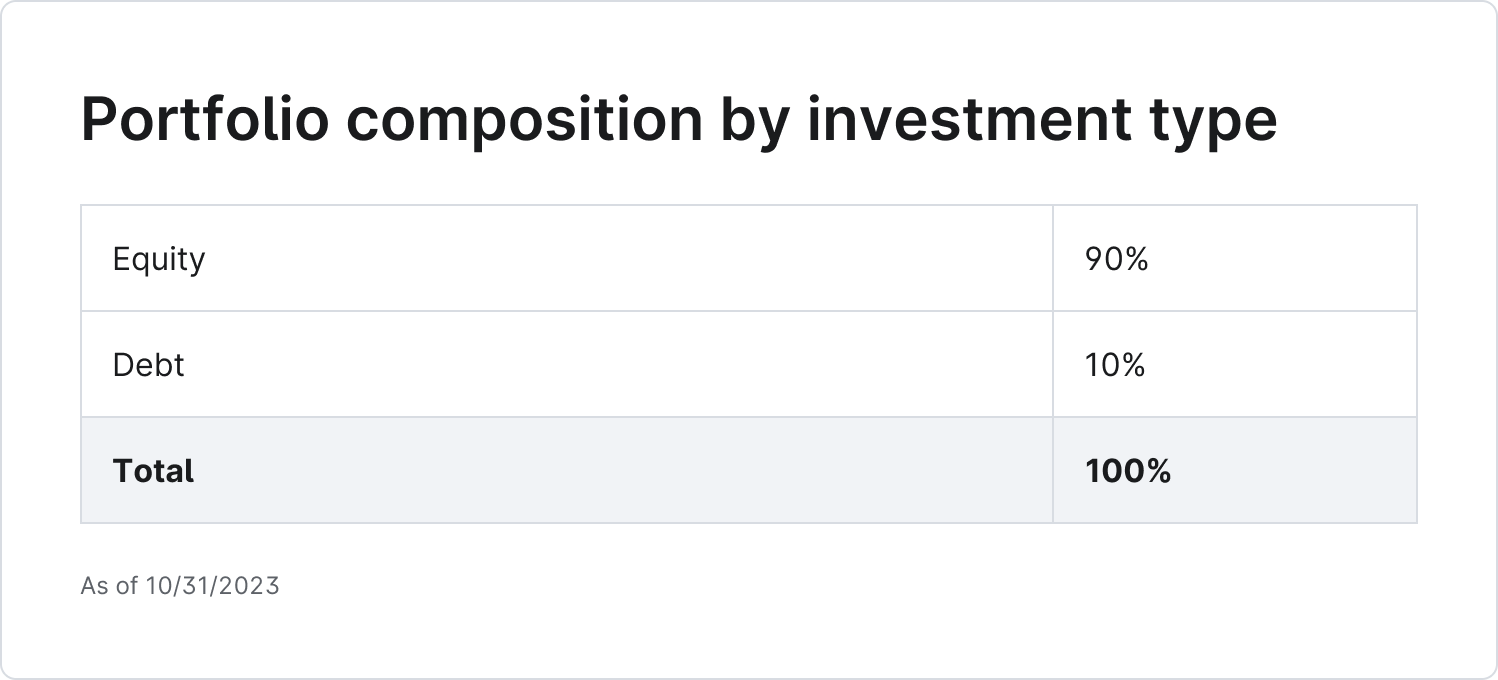Click the empty middle of the Debt row
The width and height of the screenshot is (1498, 680).
[x=600, y=365]
